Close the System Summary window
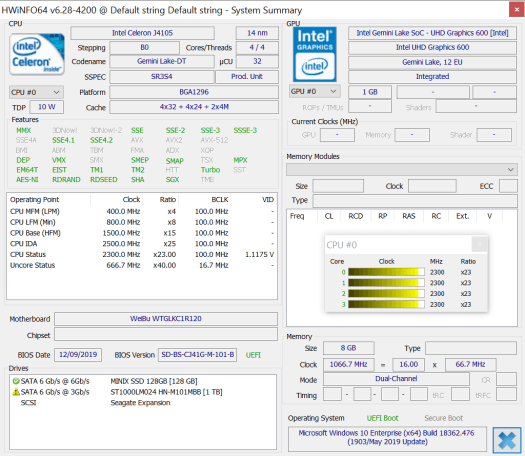The width and height of the screenshot is (525, 456). [x=517, y=10]
